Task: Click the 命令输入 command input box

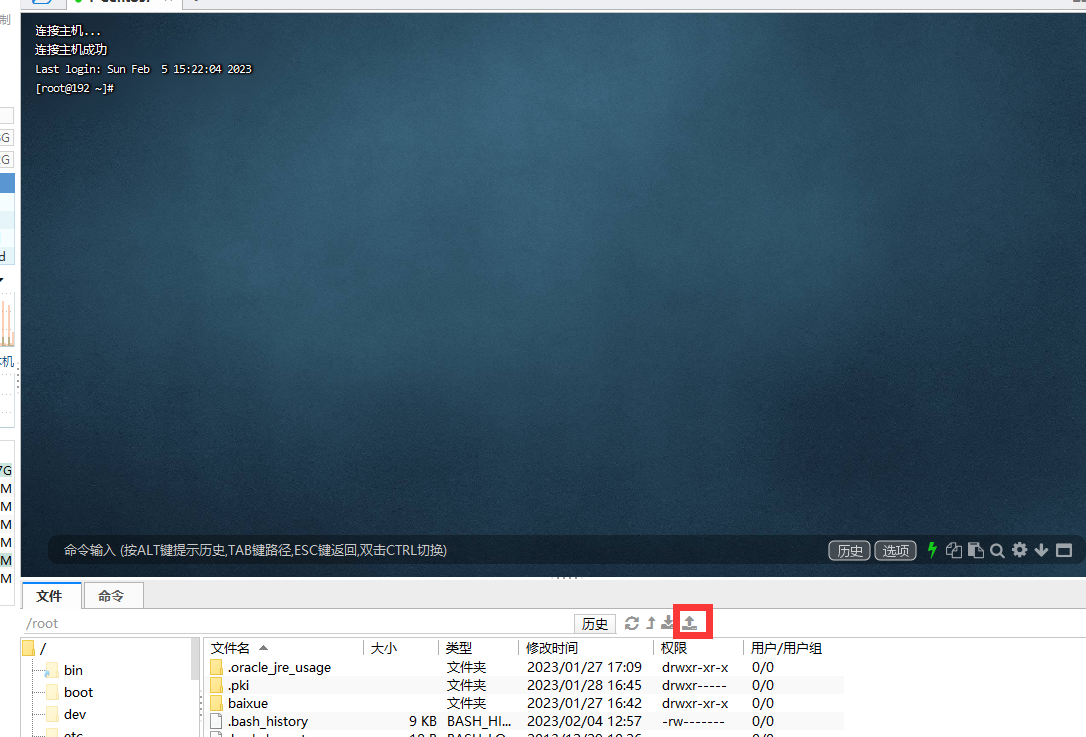Action: point(436,550)
